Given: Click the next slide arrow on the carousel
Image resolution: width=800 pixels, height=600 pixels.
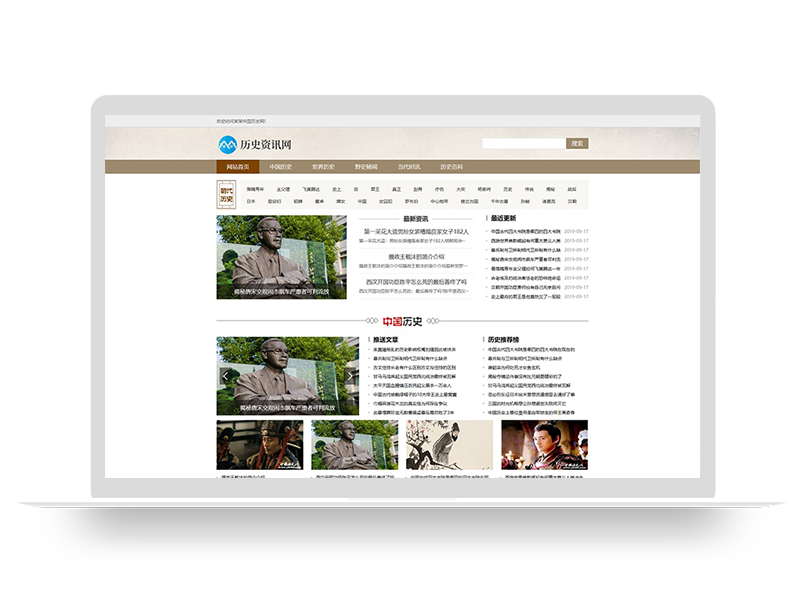Looking at the screenshot, I should pyautogui.click(x=351, y=376).
